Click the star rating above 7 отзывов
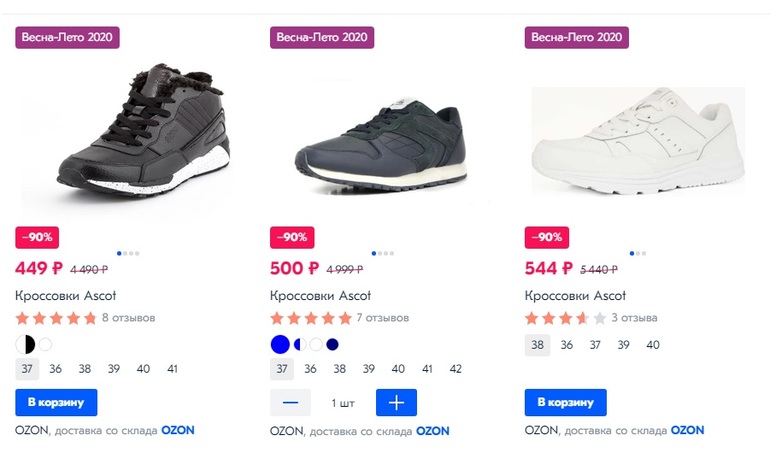The image size is (770, 453). [x=310, y=318]
